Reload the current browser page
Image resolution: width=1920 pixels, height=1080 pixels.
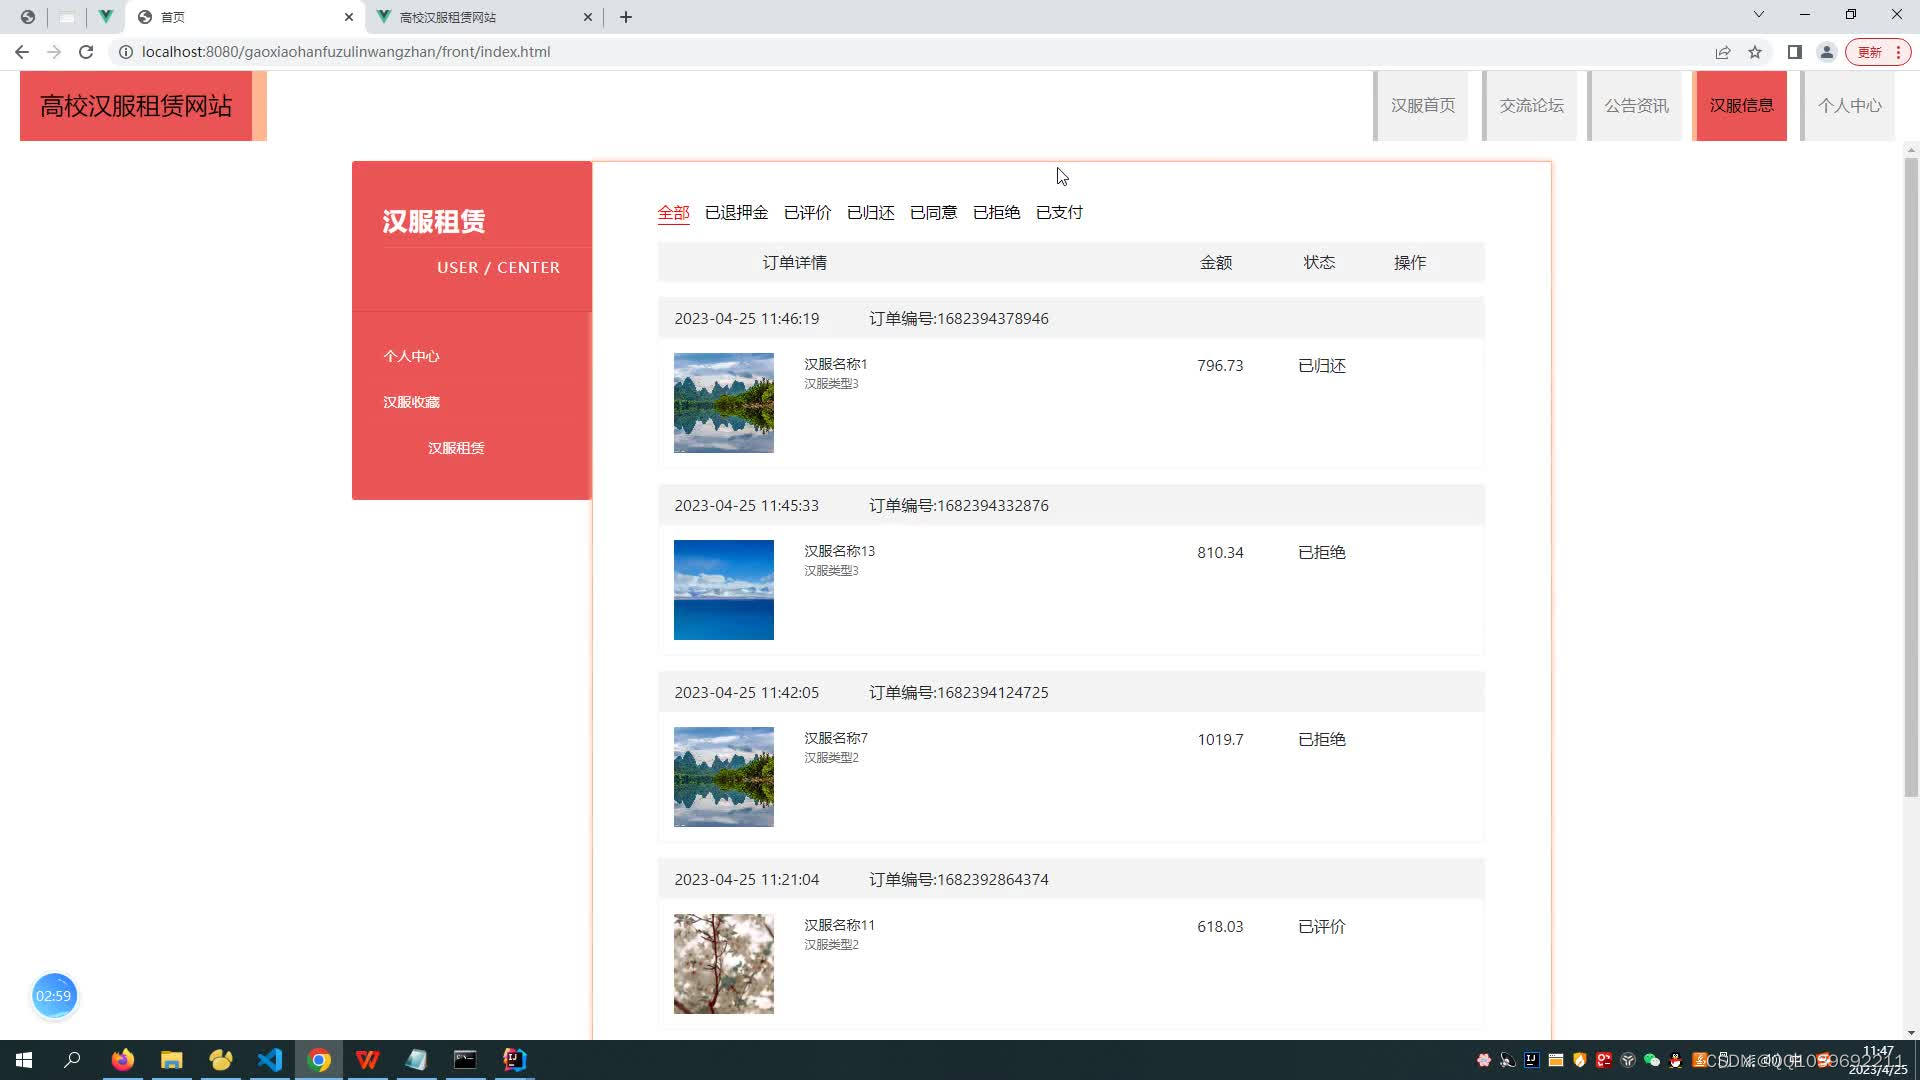(x=86, y=52)
